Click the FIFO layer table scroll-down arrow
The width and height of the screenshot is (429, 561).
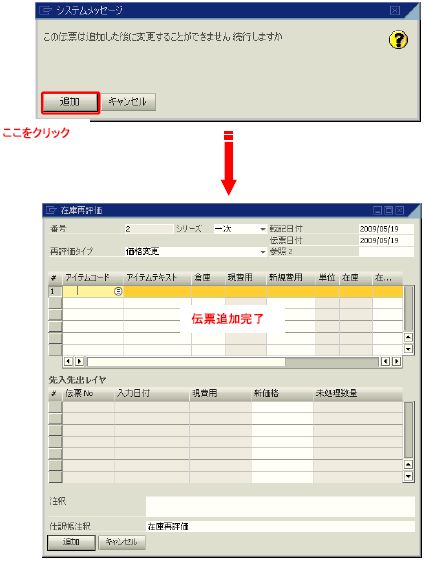click(x=408, y=476)
